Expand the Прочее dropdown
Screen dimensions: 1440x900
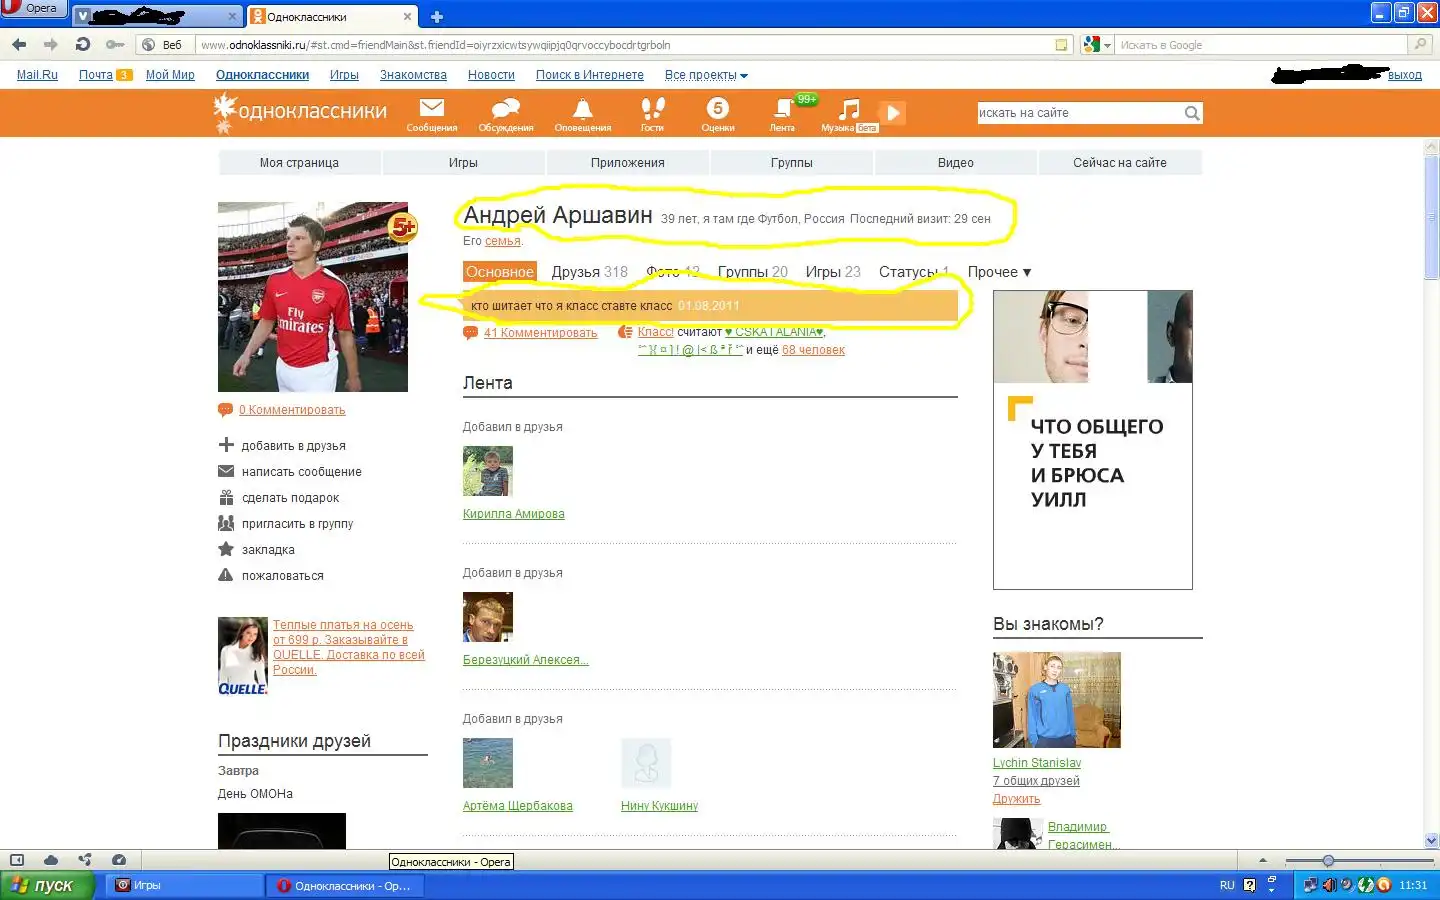click(x=998, y=272)
